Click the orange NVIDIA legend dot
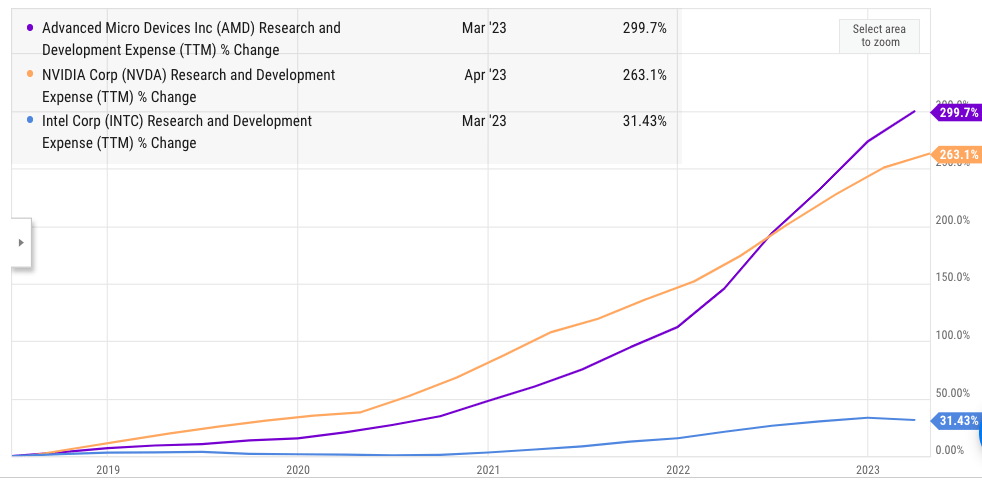This screenshot has width=982, height=484. 29,75
